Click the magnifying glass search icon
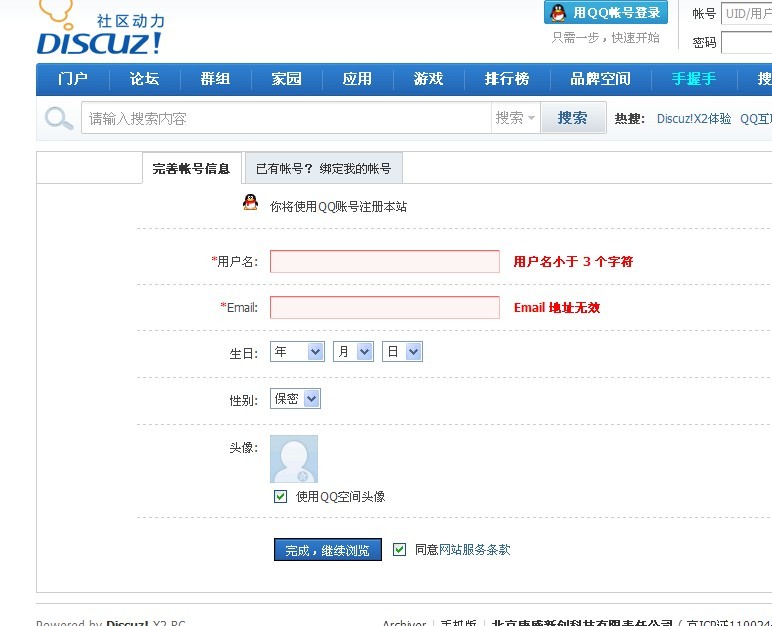772x626 pixels. [59, 119]
